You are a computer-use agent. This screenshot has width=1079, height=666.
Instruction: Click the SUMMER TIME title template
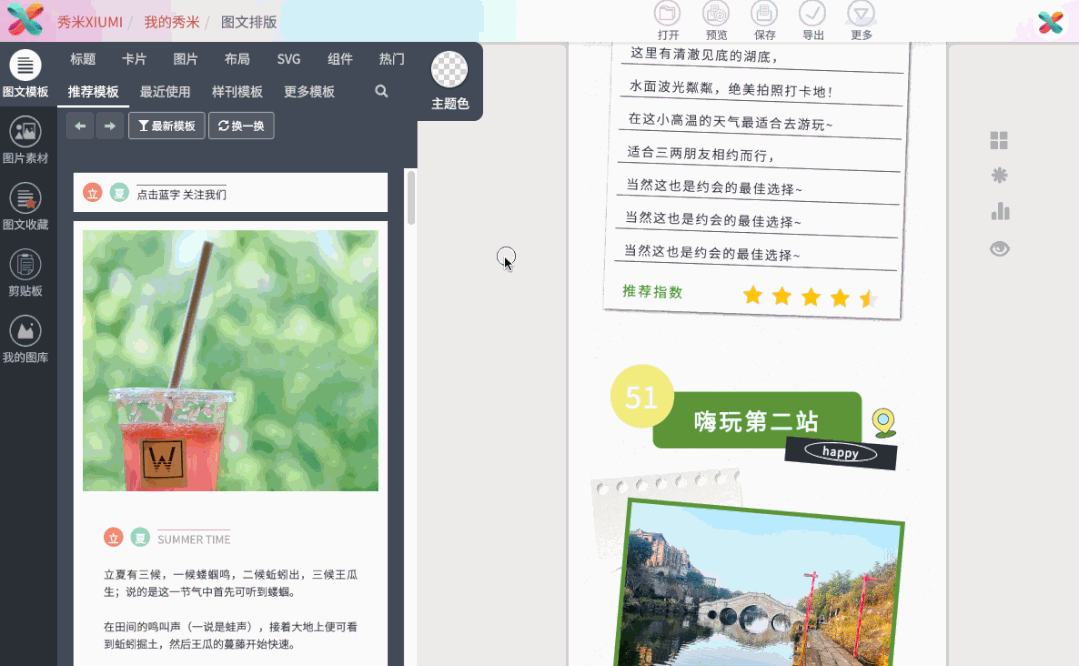pyautogui.click(x=167, y=537)
